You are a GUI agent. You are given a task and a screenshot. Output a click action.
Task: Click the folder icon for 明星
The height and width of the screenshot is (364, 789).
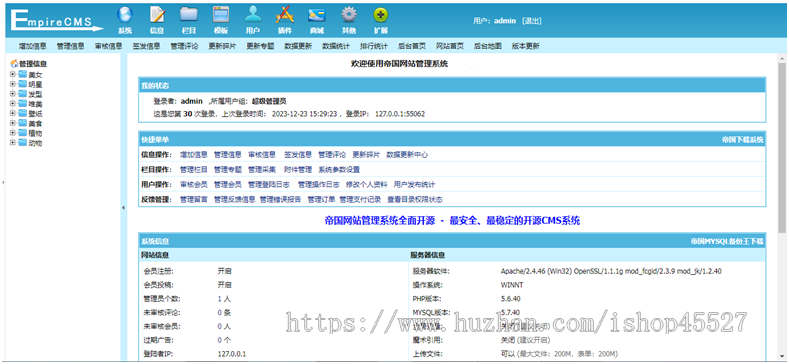pos(23,84)
